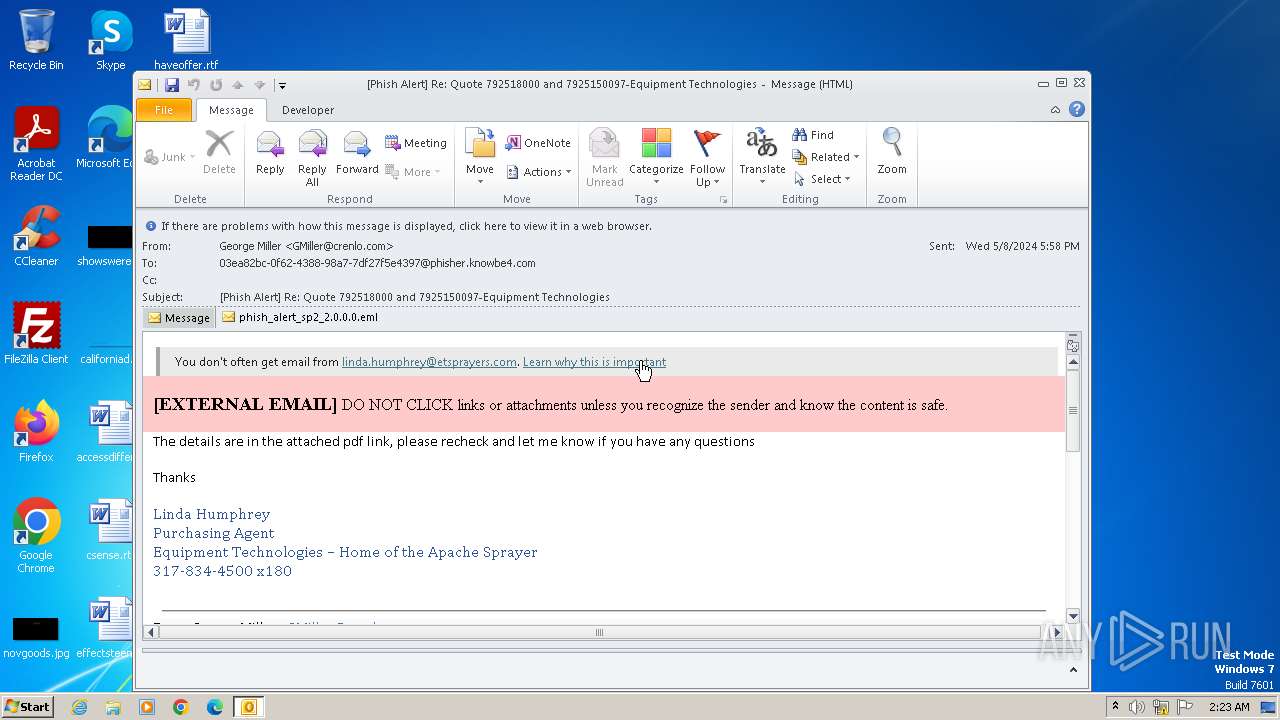
Task: Switch to the Developer ribbon tab
Action: (308, 110)
